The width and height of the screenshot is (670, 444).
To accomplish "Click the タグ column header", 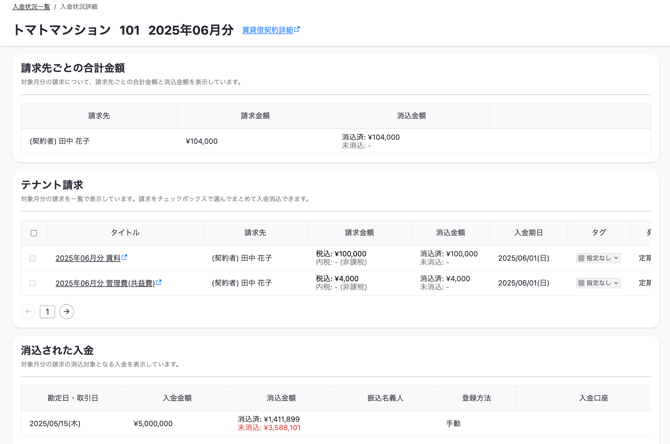I will click(x=599, y=232).
